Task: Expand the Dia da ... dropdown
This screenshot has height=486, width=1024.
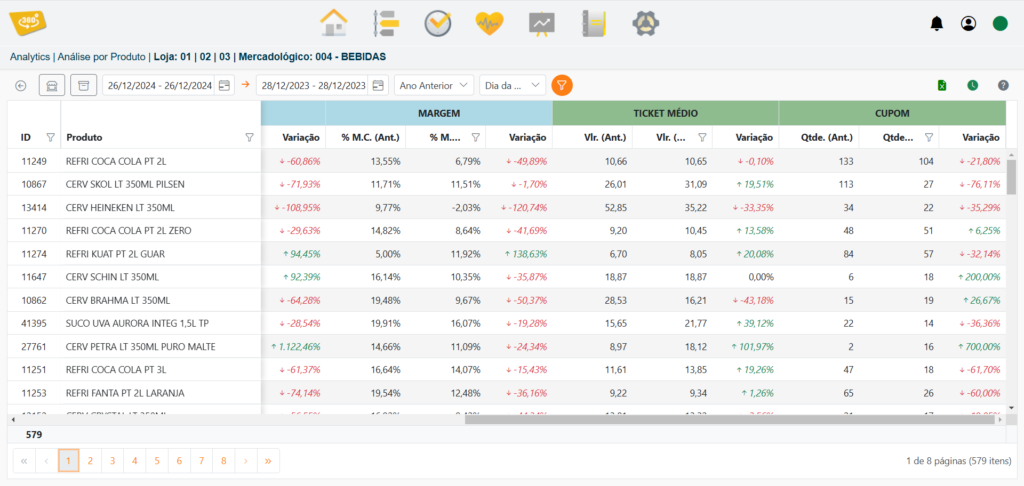Action: (513, 85)
